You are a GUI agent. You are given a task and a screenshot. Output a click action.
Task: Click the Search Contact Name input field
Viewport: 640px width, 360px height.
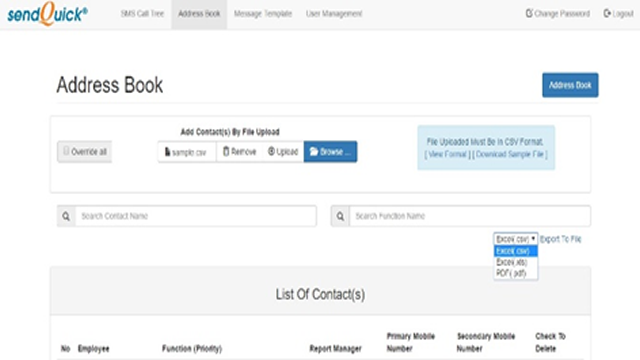point(196,216)
